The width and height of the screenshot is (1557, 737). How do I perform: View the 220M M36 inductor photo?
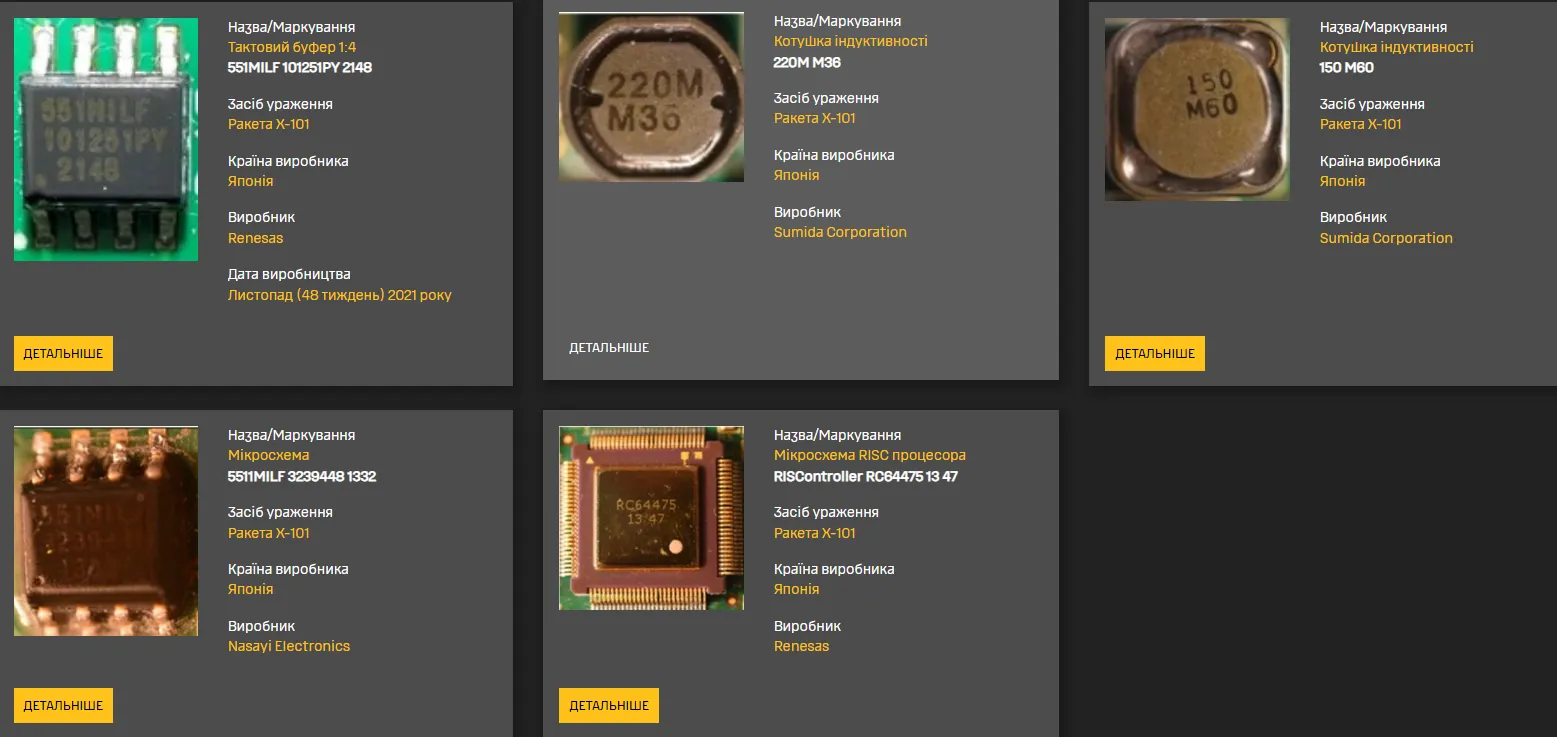651,97
